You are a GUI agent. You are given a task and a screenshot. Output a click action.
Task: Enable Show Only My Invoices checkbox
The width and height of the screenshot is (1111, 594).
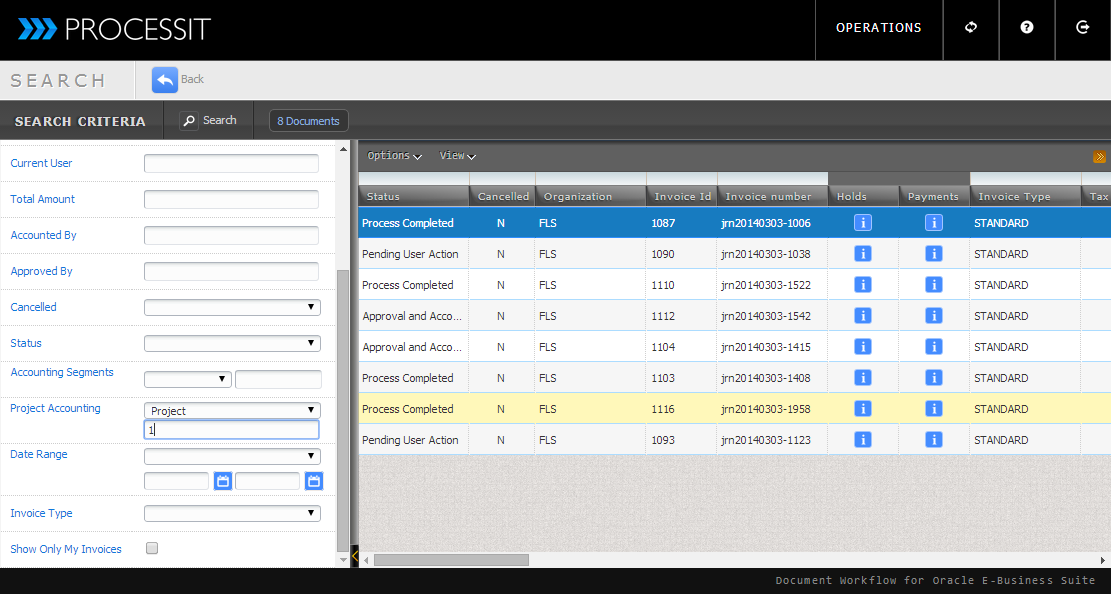click(152, 548)
